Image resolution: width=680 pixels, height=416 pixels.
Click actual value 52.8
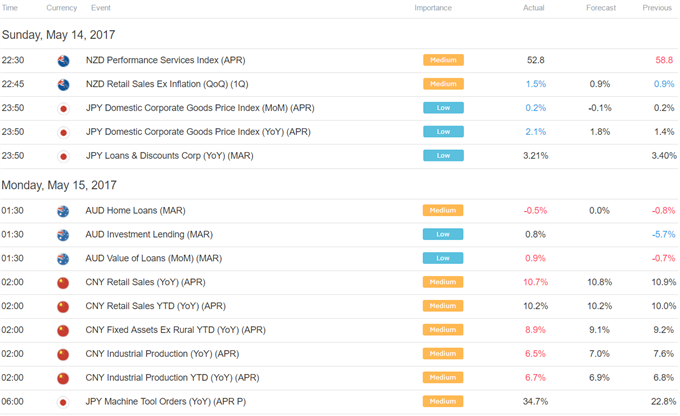click(x=536, y=60)
